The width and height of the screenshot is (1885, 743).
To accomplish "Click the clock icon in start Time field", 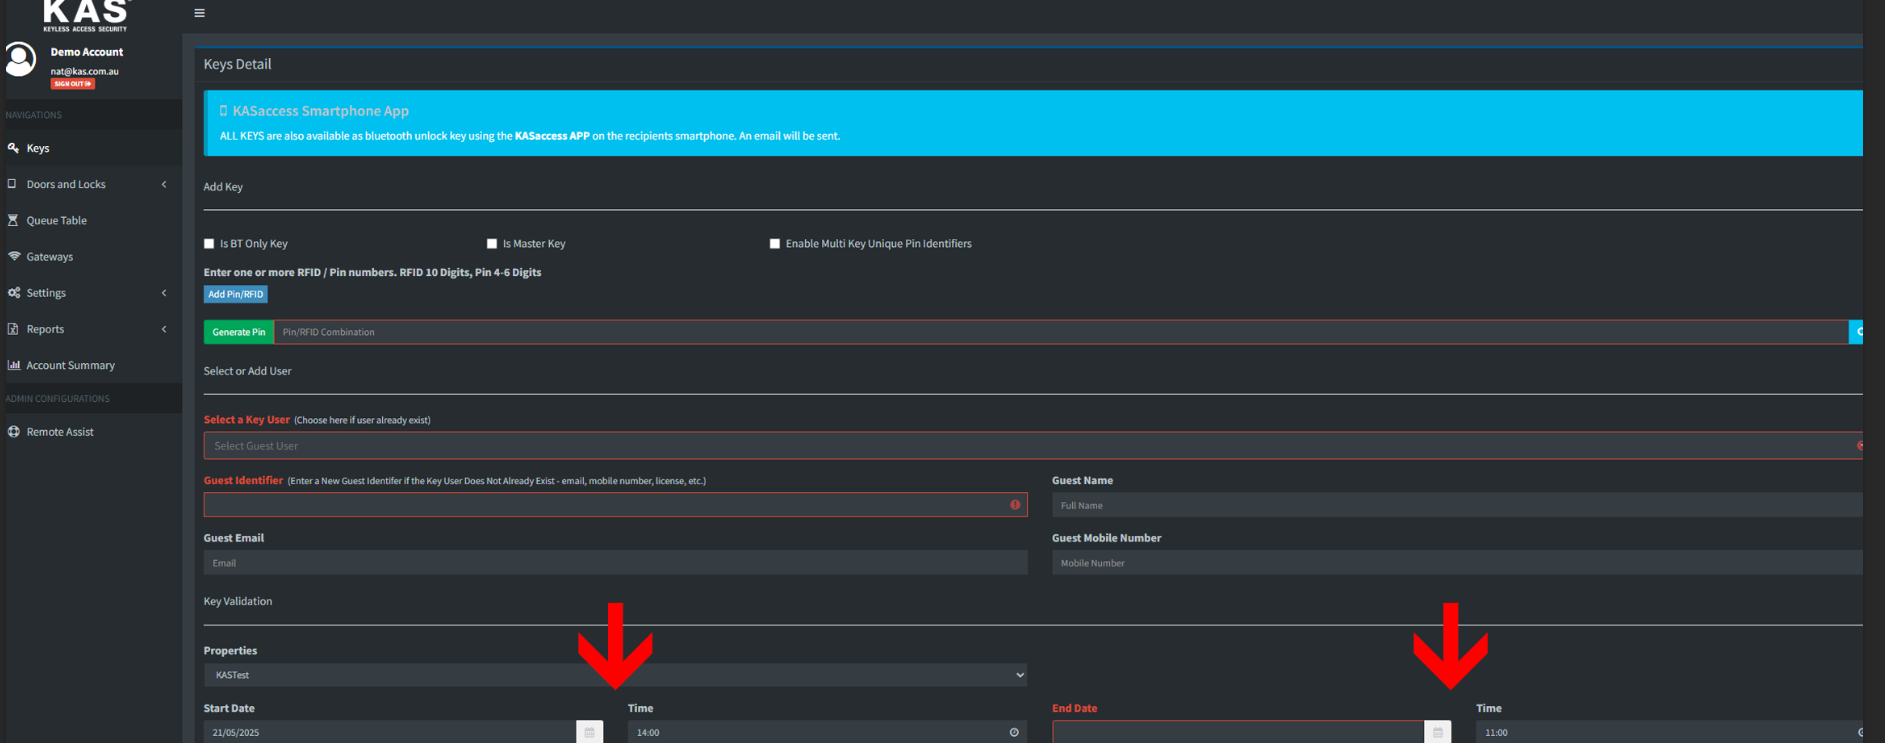I will (1014, 732).
